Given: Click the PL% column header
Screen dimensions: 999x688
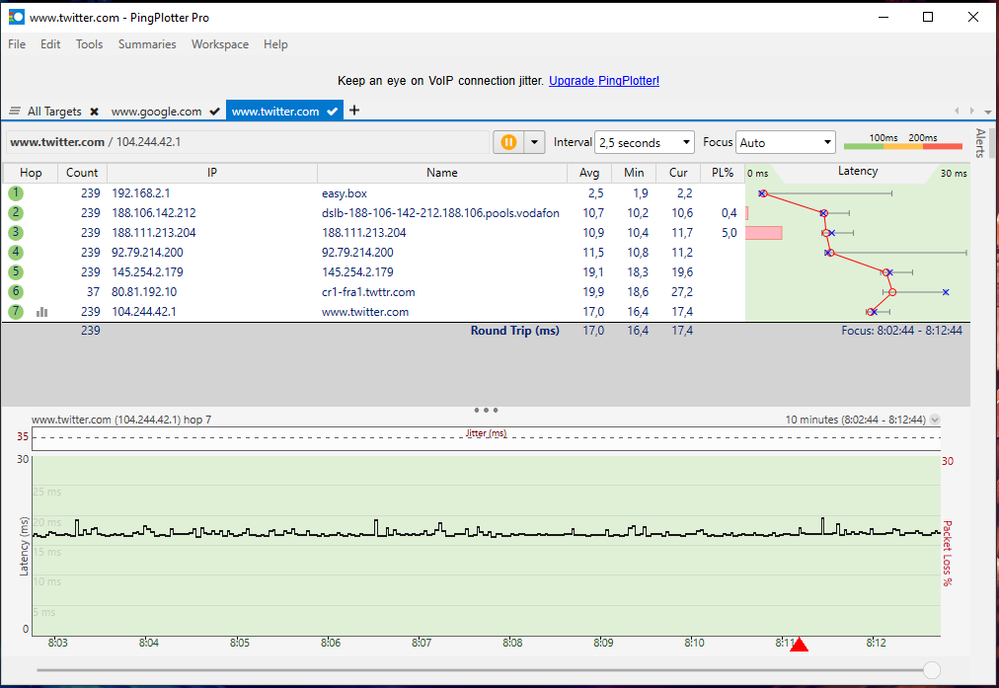Looking at the screenshot, I should point(722,173).
